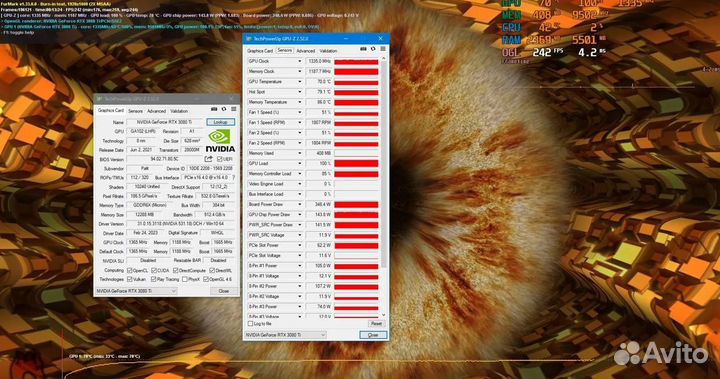Switch to Graphics Card tab in Sensors window

point(260,51)
